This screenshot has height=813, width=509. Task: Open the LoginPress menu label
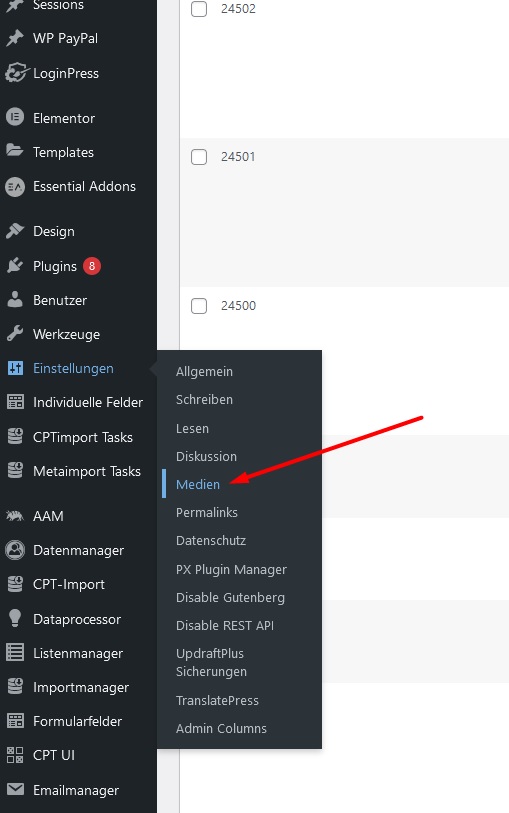66,74
